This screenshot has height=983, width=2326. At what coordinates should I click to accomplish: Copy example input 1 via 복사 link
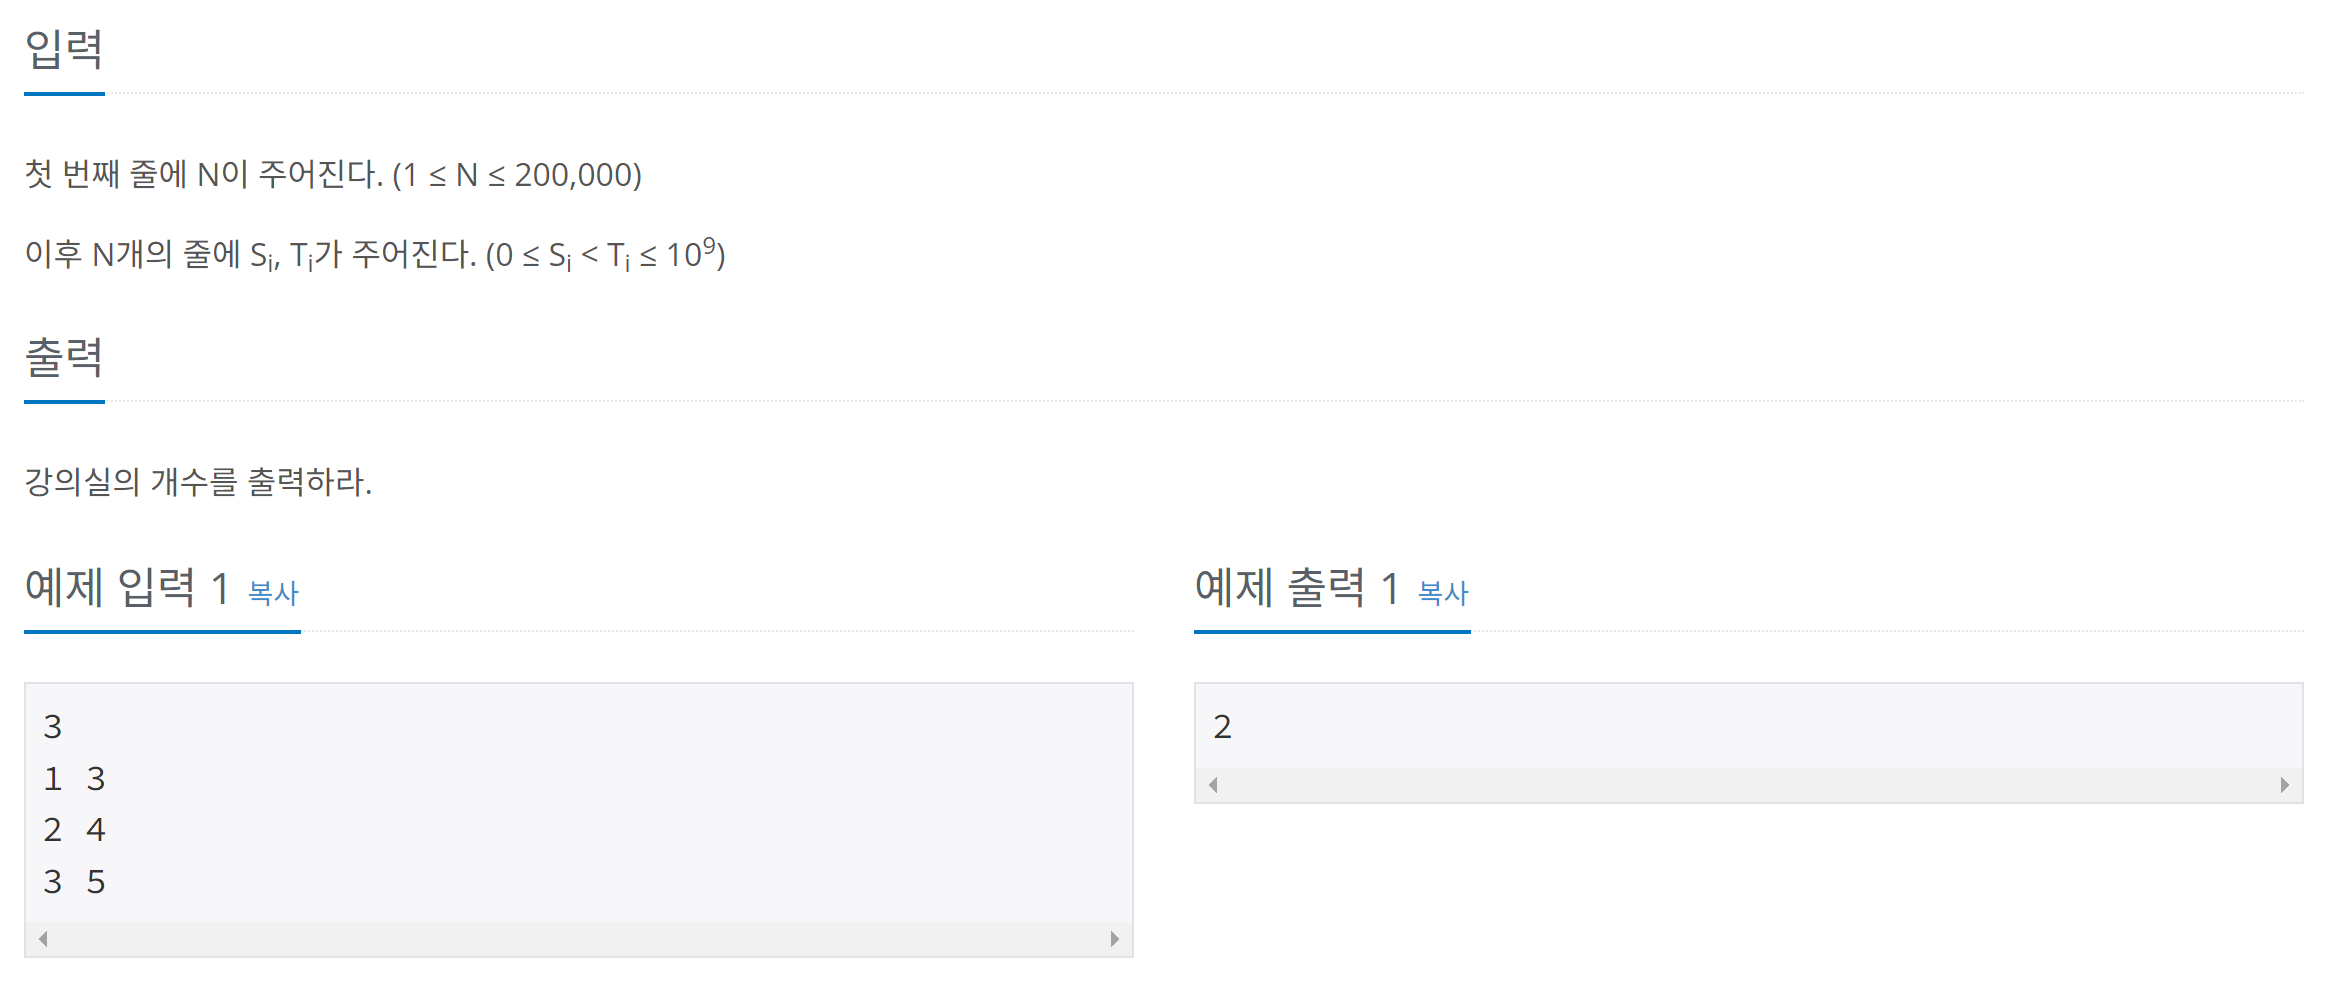[x=273, y=593]
